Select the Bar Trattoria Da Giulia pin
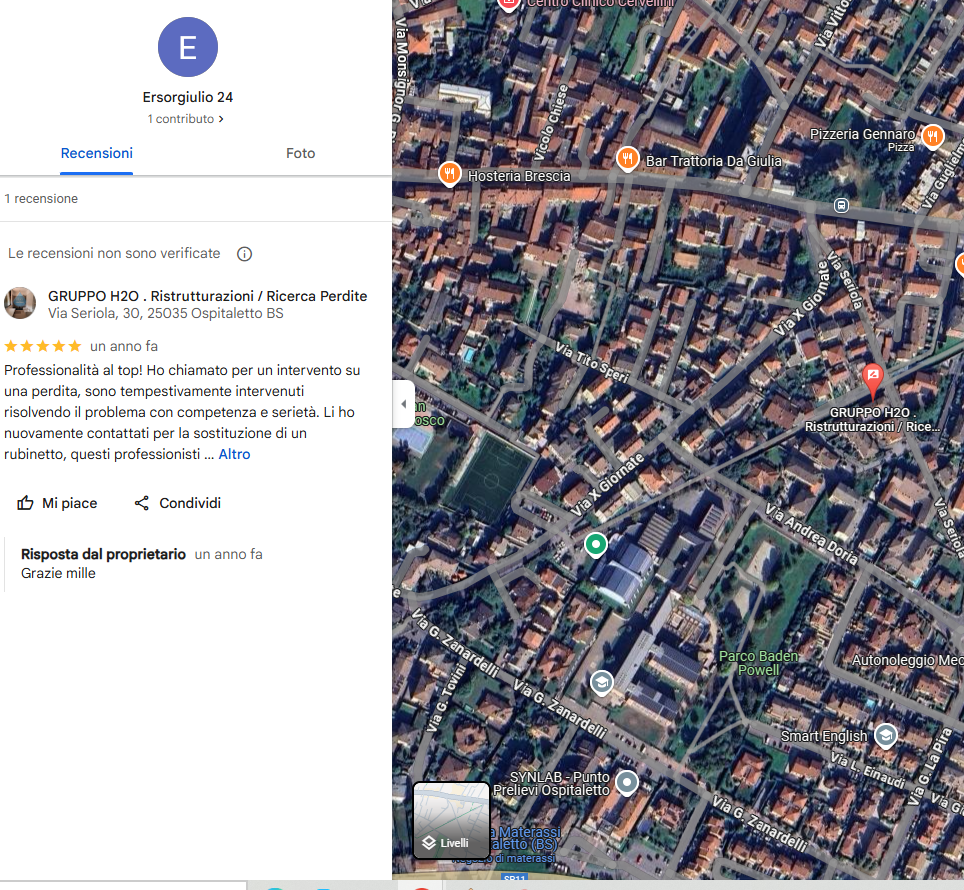 click(x=627, y=159)
